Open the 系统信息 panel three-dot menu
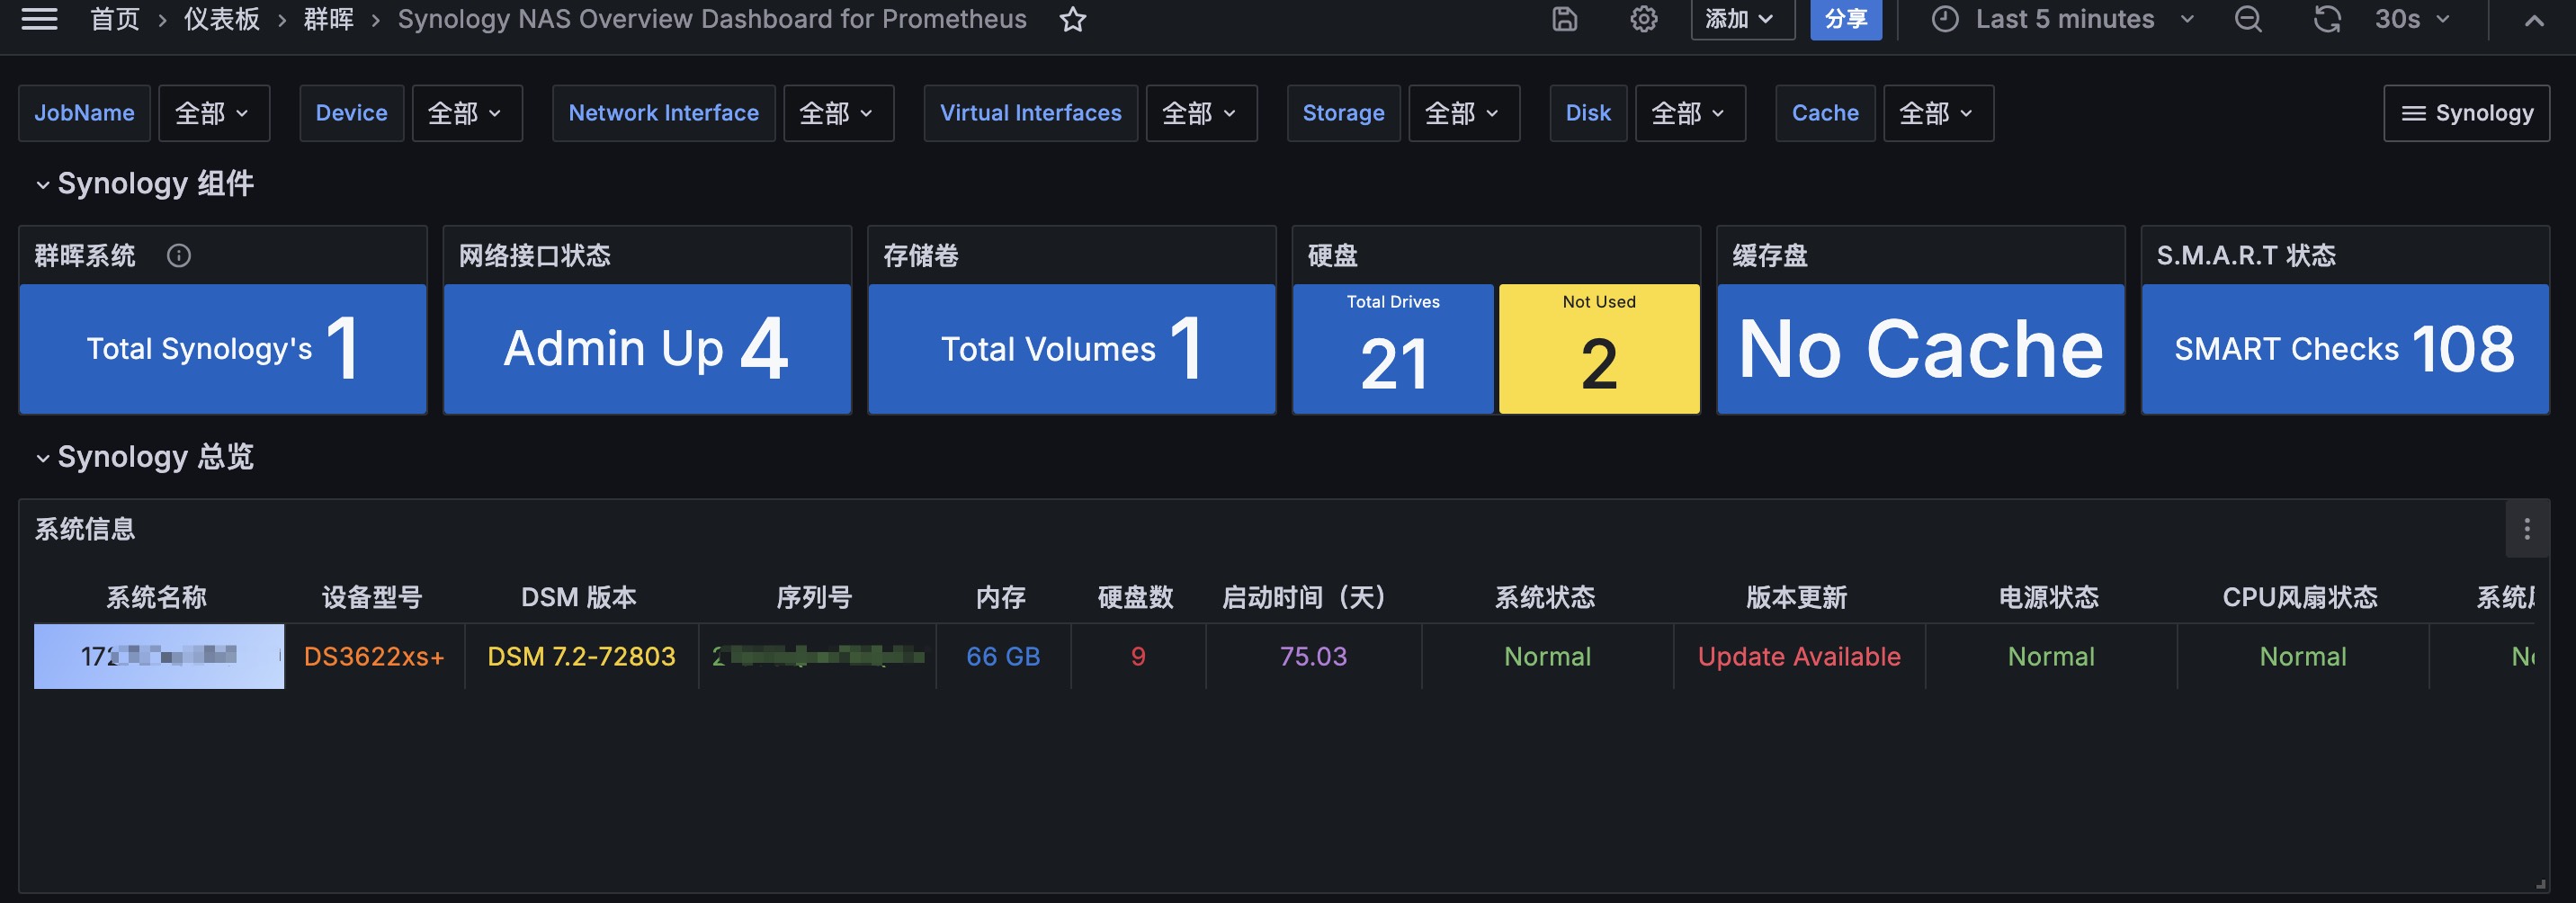 point(2526,529)
